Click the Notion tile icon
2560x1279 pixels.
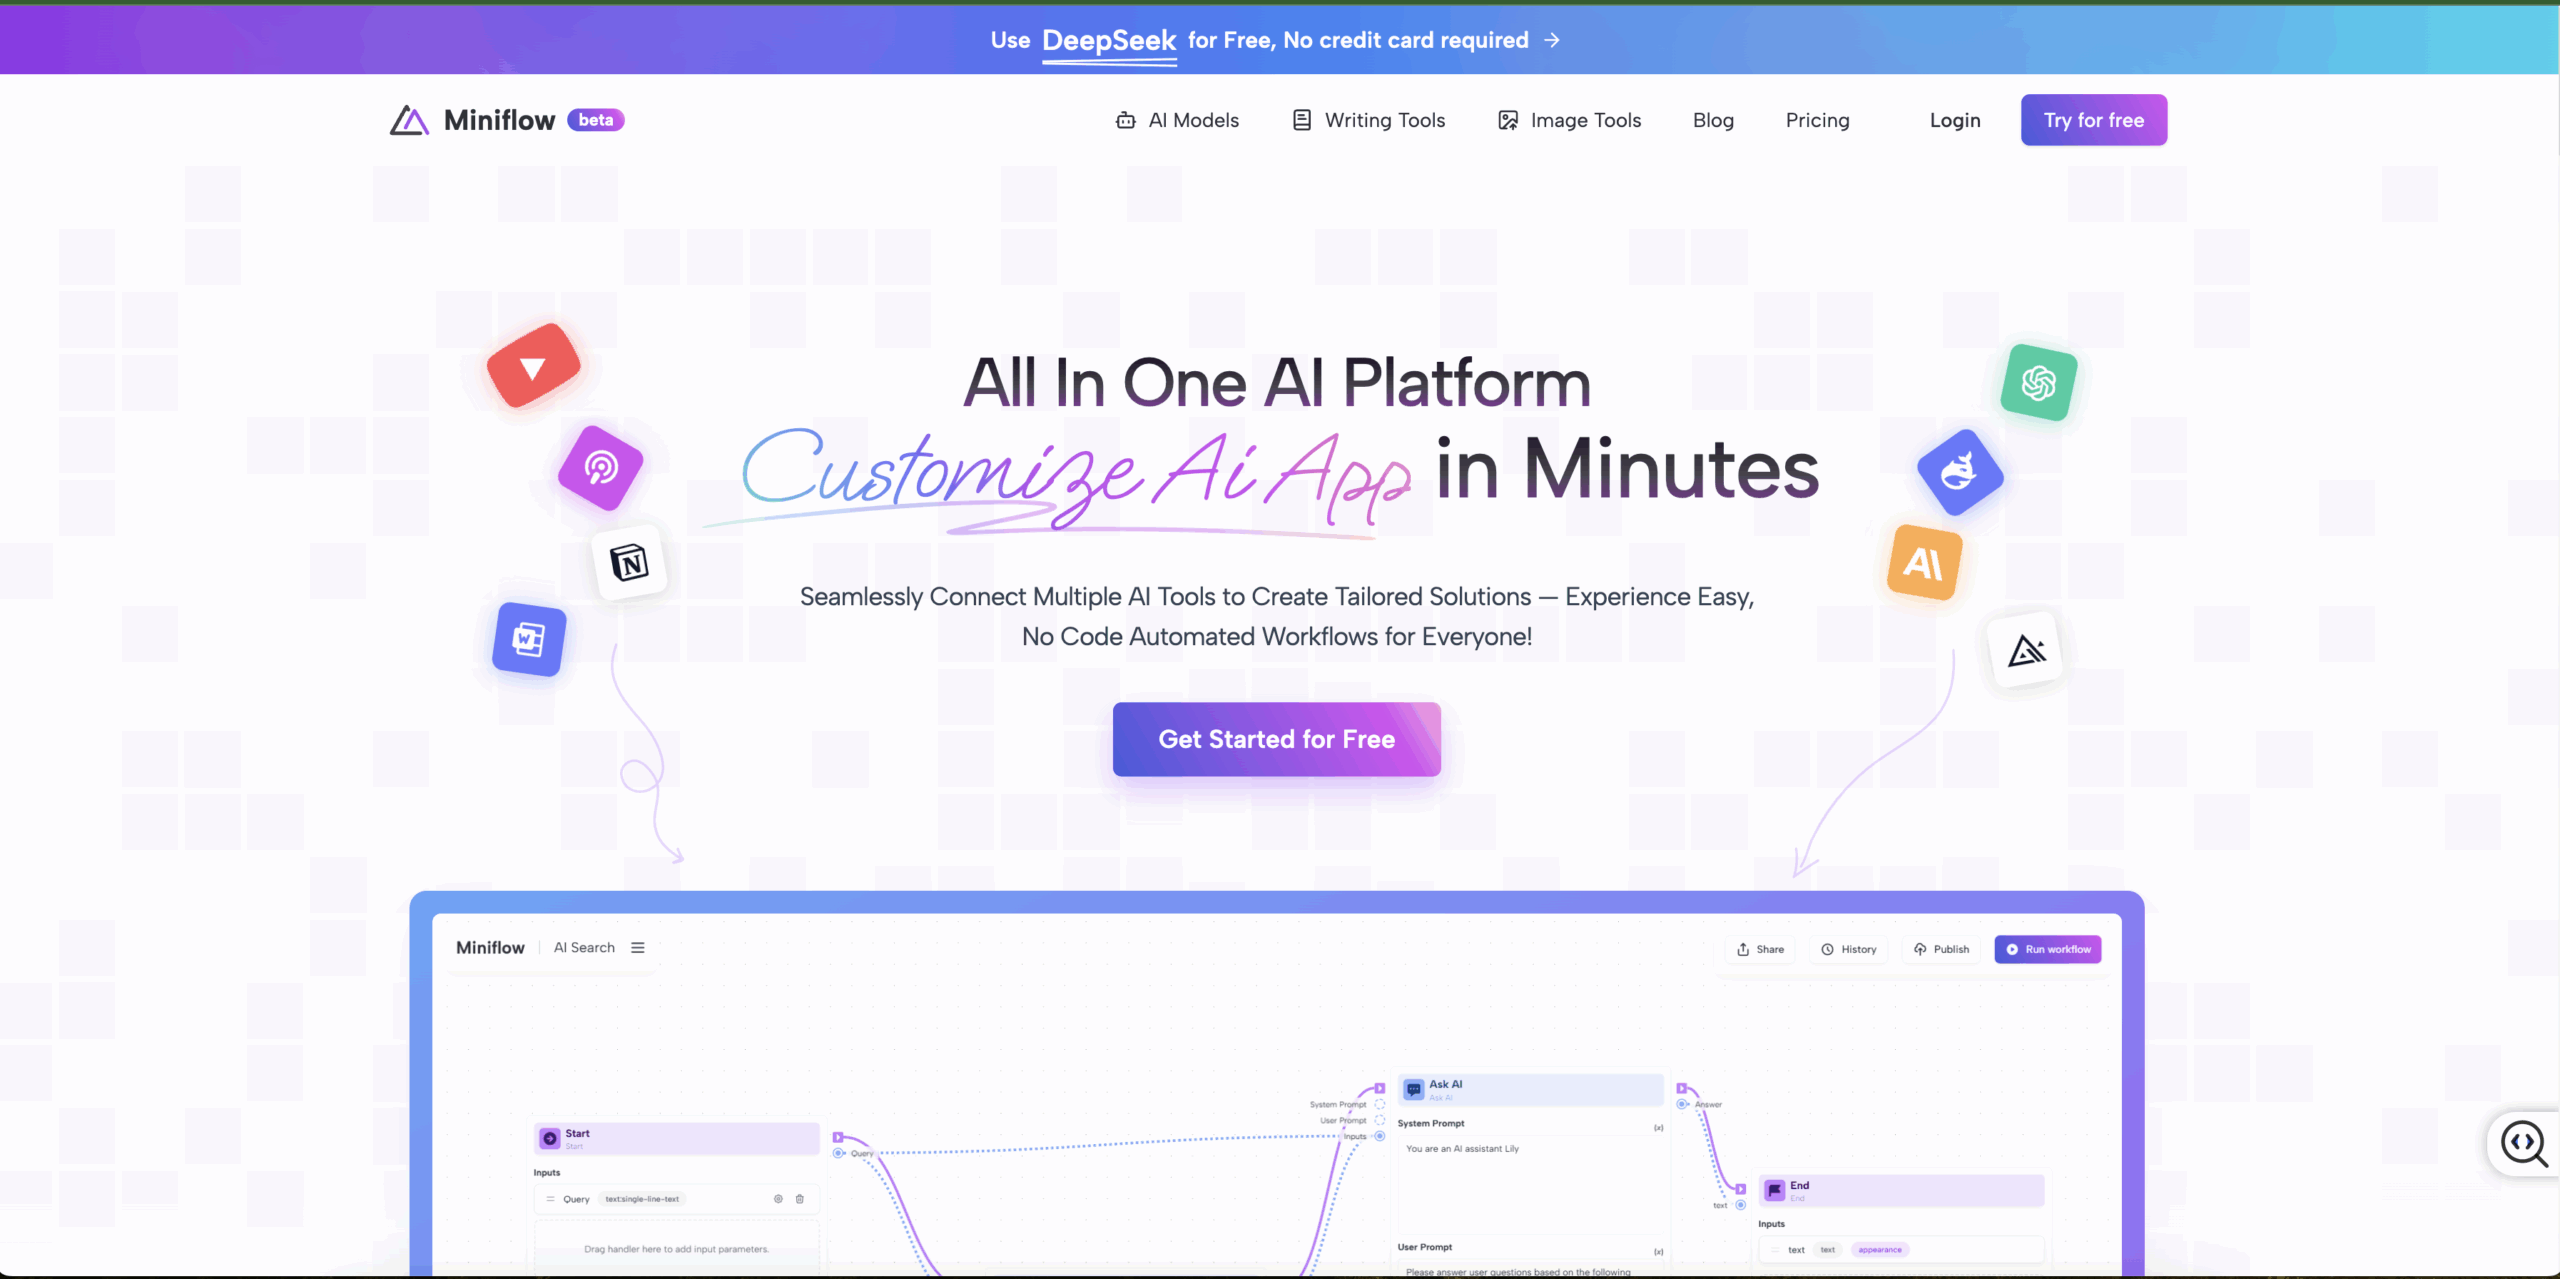(630, 563)
